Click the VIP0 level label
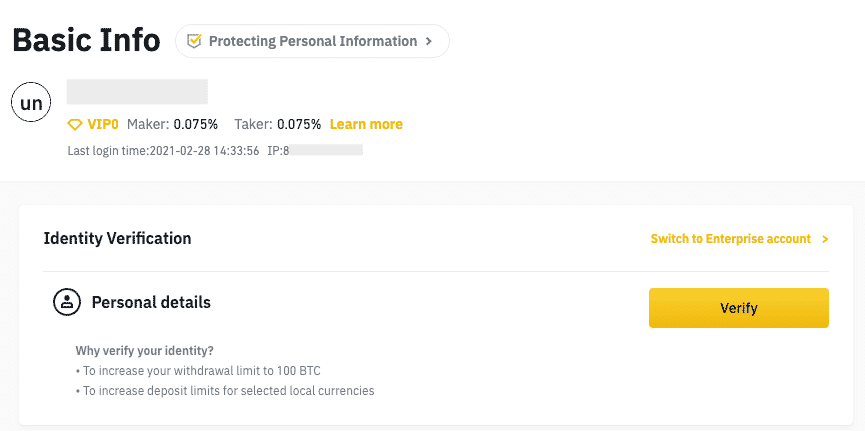This screenshot has width=865, height=431. click(x=103, y=124)
